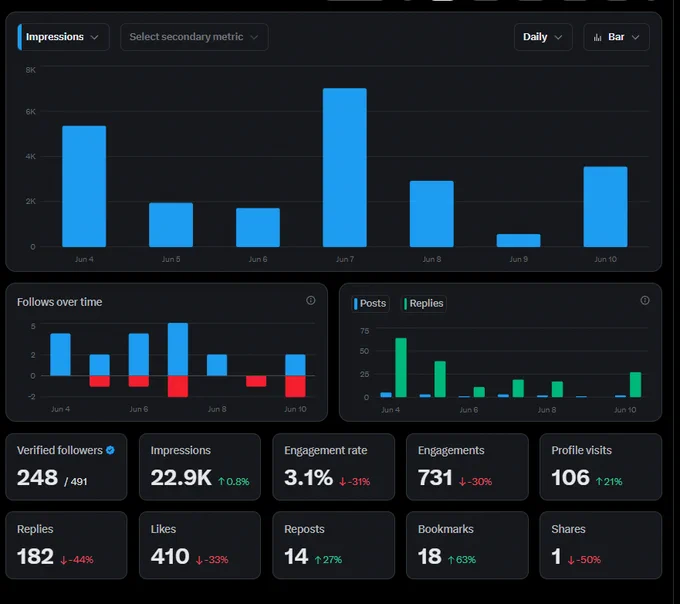This screenshot has height=604, width=680.
Task: Click the Profile visits 106 card
Action: click(x=601, y=467)
